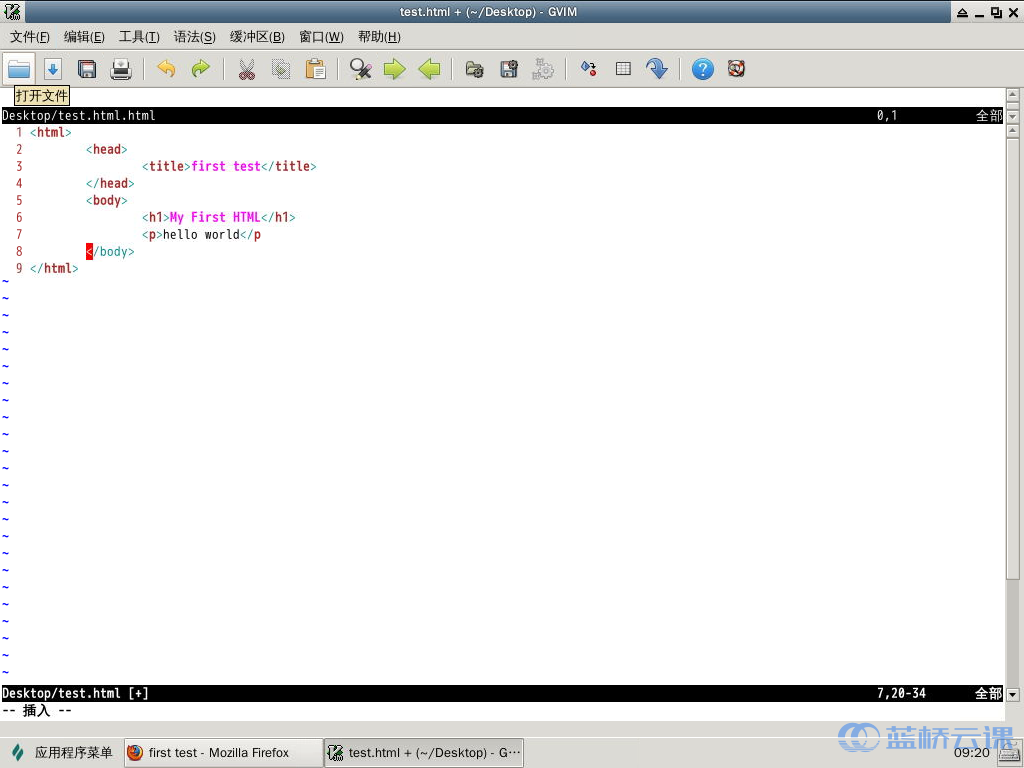Expand the 语法(S) menu
The image size is (1024, 768).
(194, 37)
